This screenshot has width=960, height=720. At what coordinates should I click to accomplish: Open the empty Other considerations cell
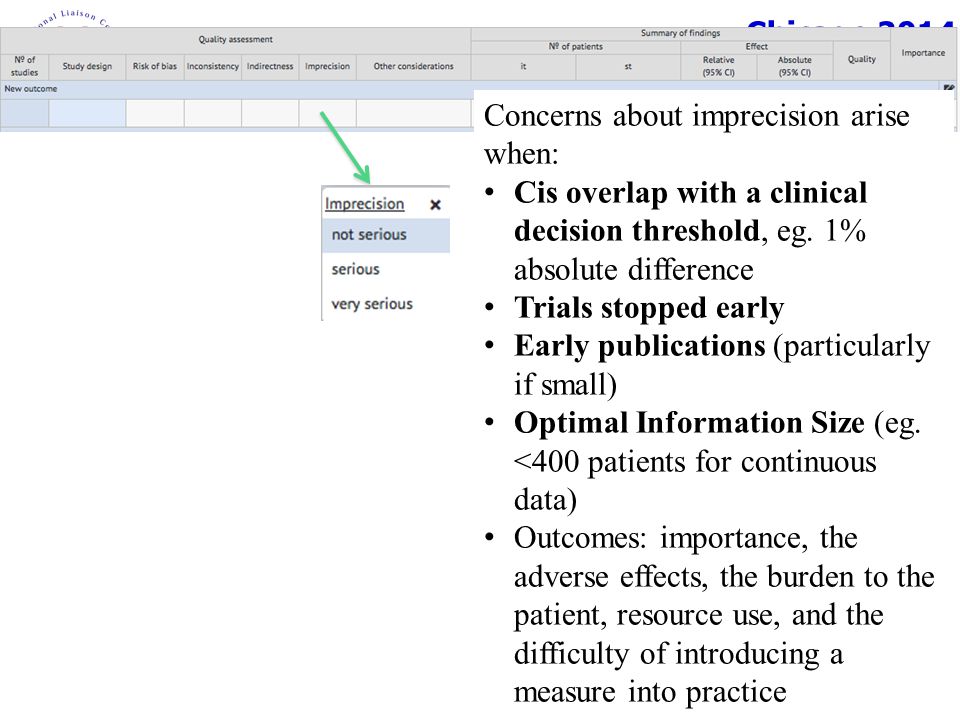tap(414, 113)
